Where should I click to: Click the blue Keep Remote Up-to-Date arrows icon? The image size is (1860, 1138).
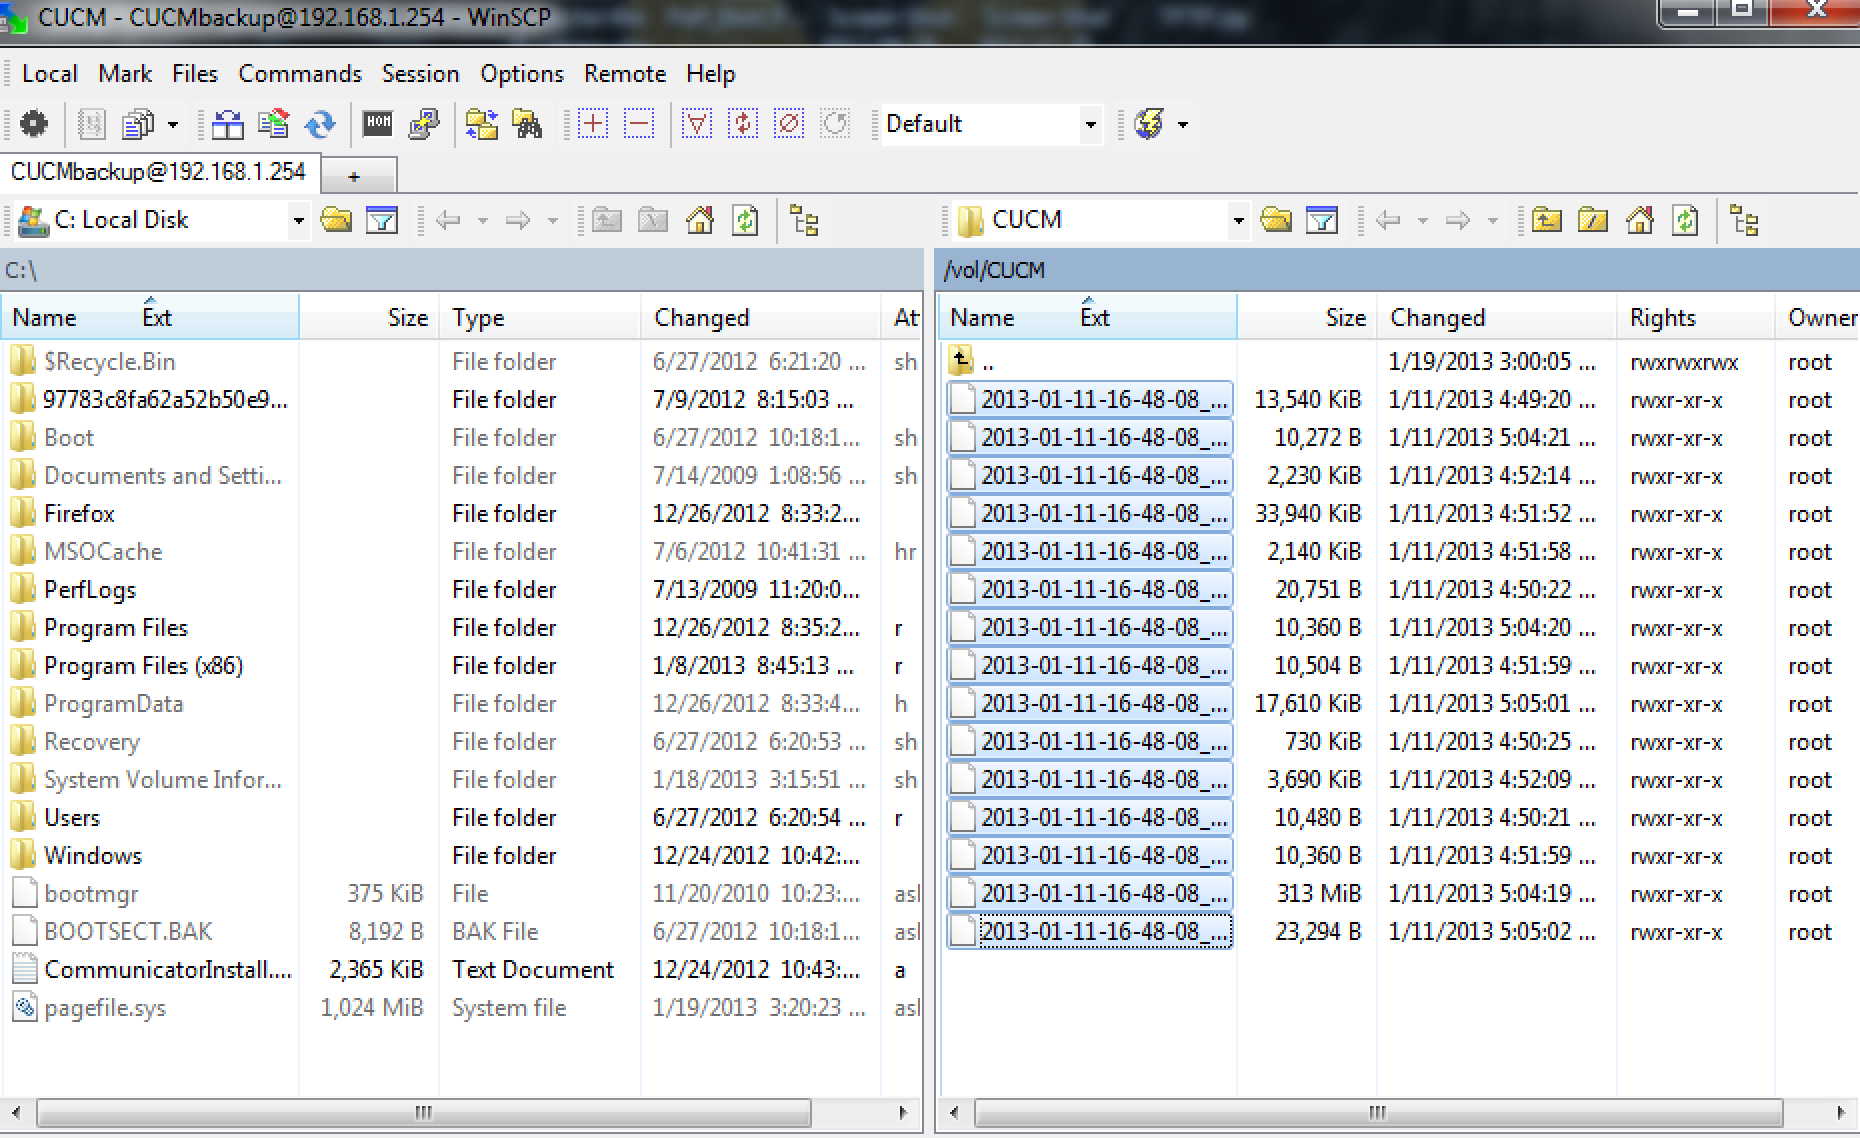tap(320, 124)
